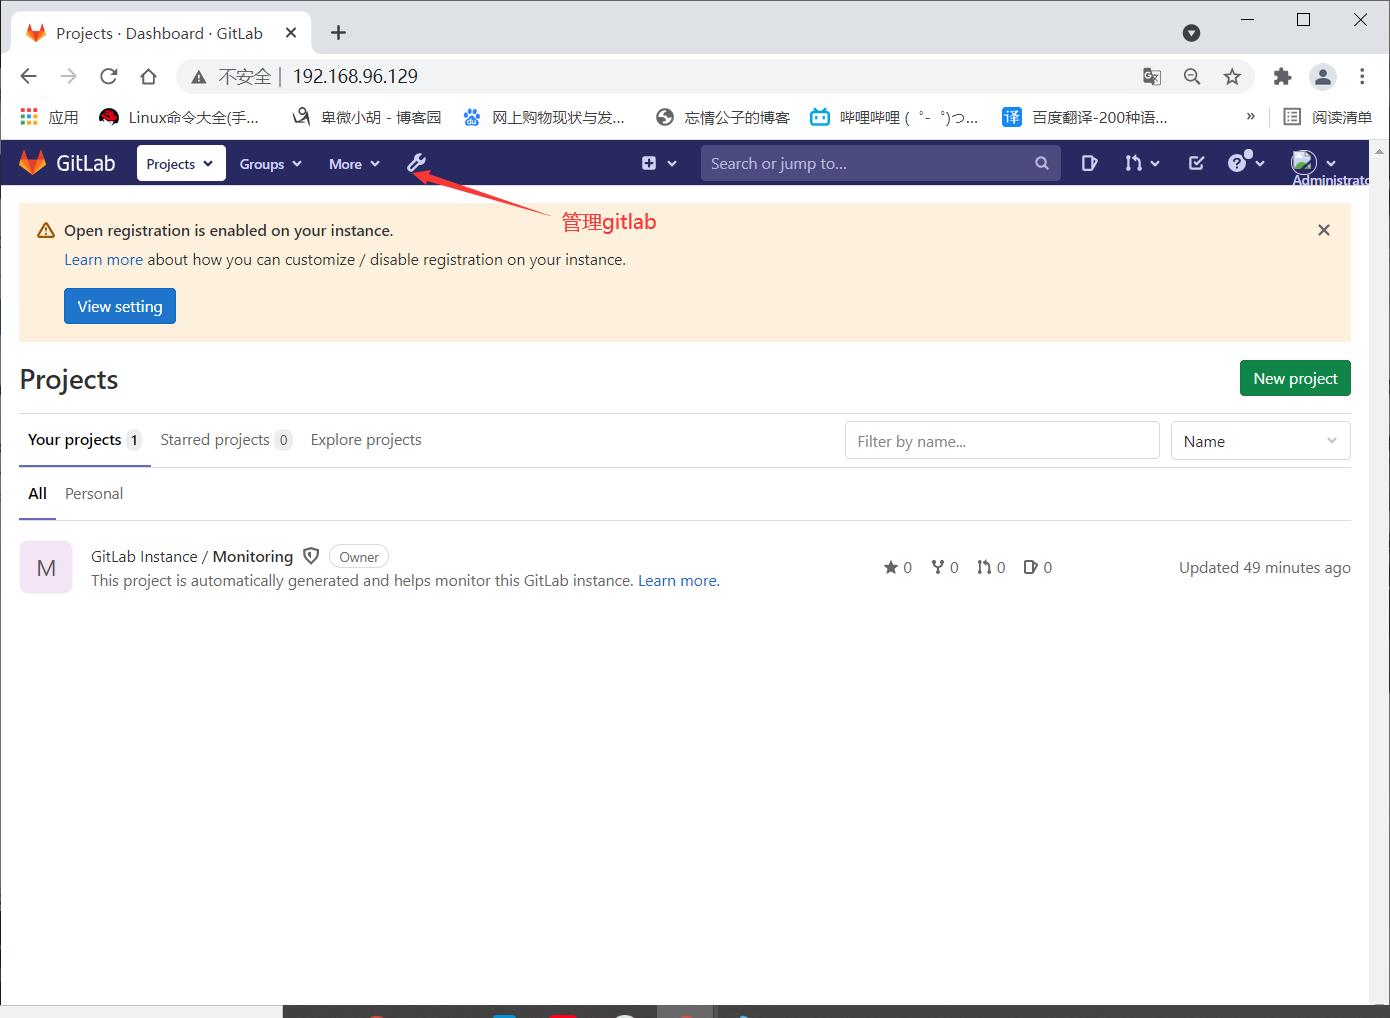Expand the hidden bookmarks overflow chevron
The width and height of the screenshot is (1390, 1018).
click(x=1250, y=116)
